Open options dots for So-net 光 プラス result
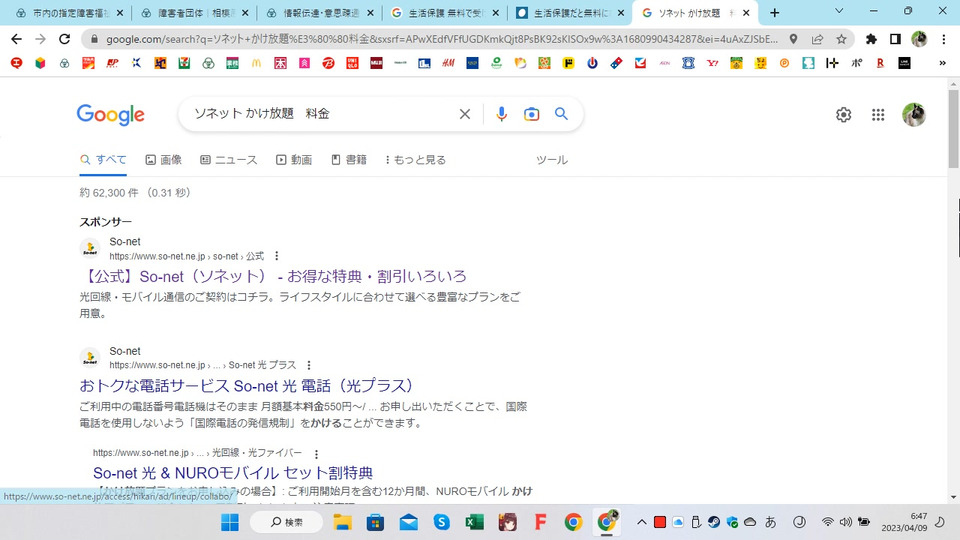 (x=309, y=365)
